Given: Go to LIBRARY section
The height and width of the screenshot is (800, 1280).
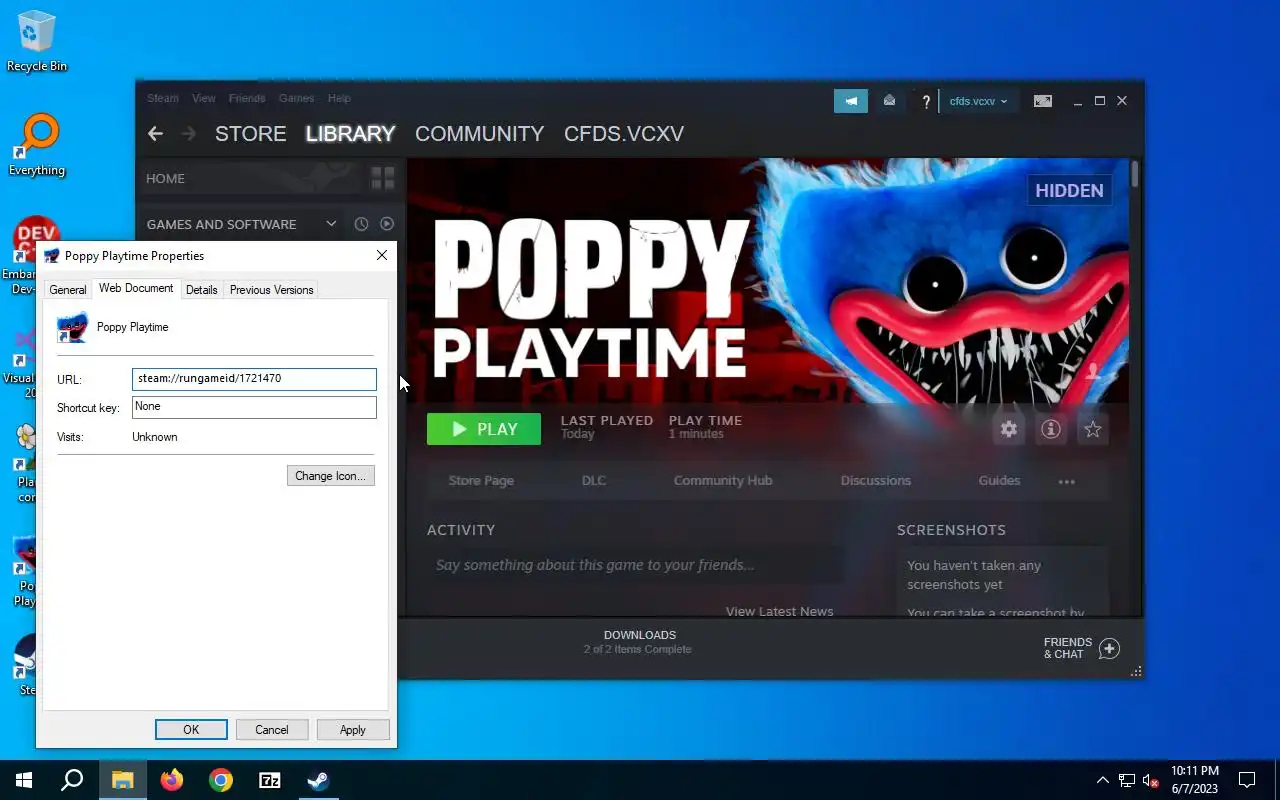Looking at the screenshot, I should point(351,133).
